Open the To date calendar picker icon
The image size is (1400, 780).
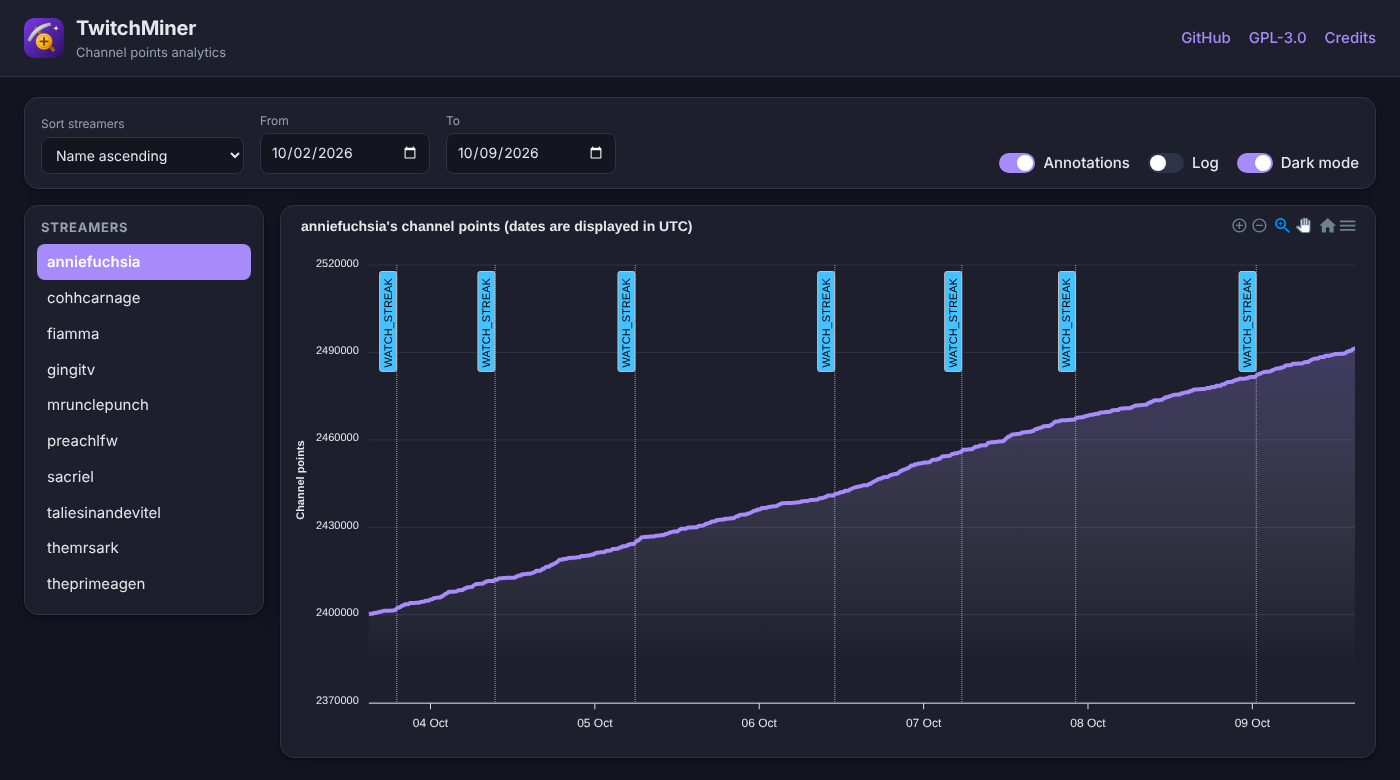[596, 153]
